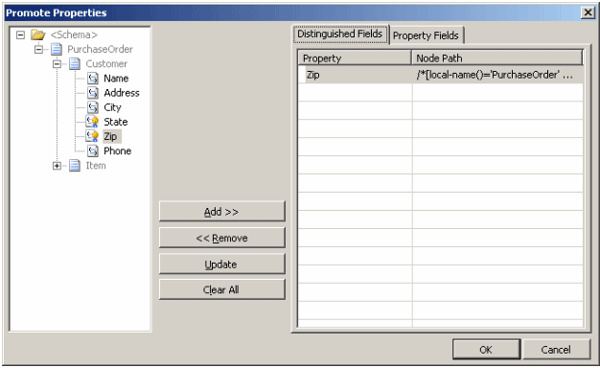Collapse the Schema root node

[x=20, y=35]
